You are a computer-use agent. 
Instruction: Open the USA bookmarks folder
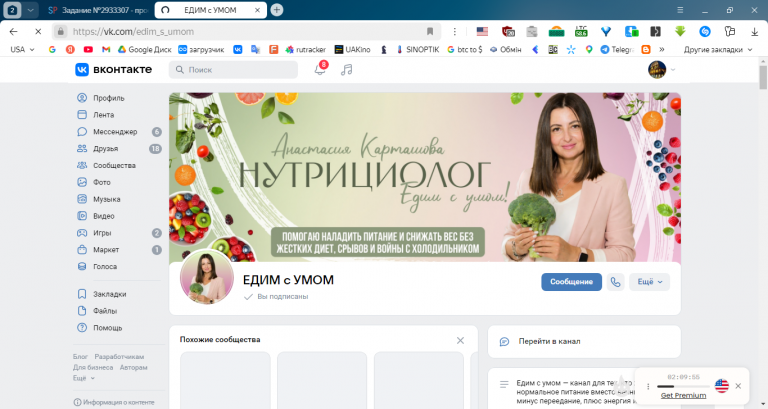(22, 49)
